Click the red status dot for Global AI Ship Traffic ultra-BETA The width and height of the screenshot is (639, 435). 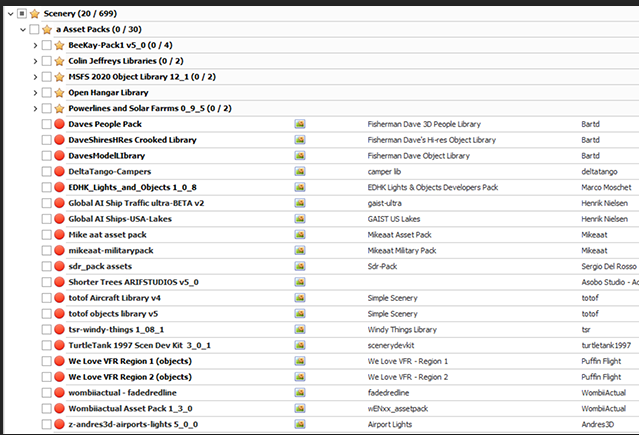coord(59,203)
